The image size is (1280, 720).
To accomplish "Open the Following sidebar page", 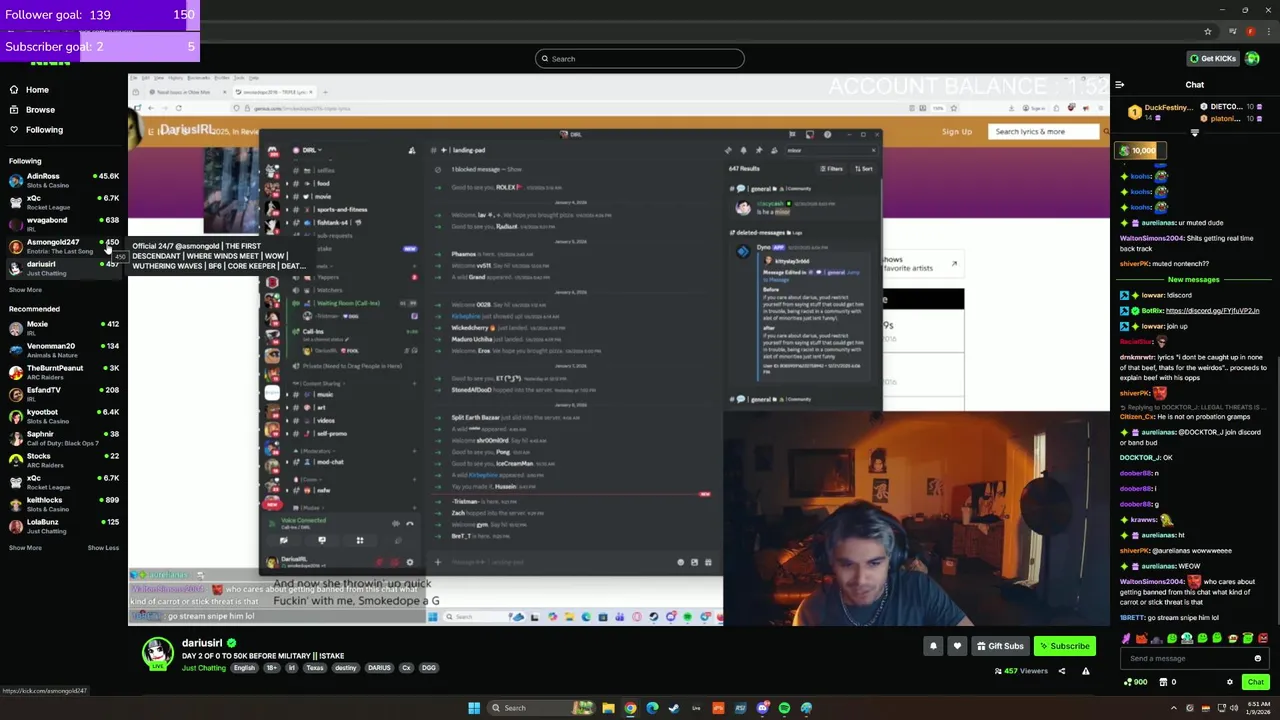I will [44, 130].
